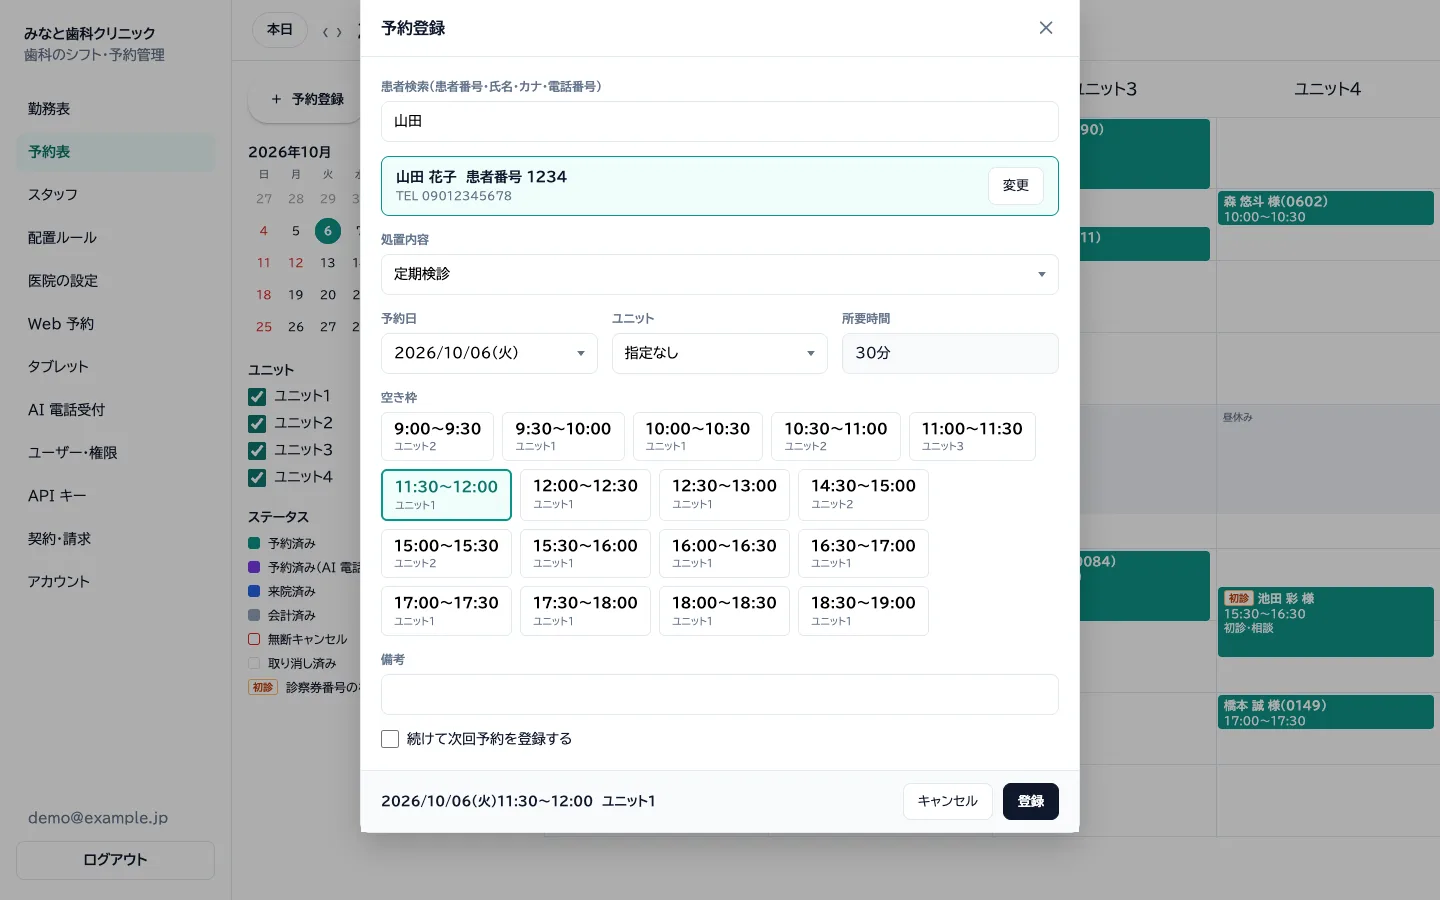Click the patient search field with 山田

[719, 121]
